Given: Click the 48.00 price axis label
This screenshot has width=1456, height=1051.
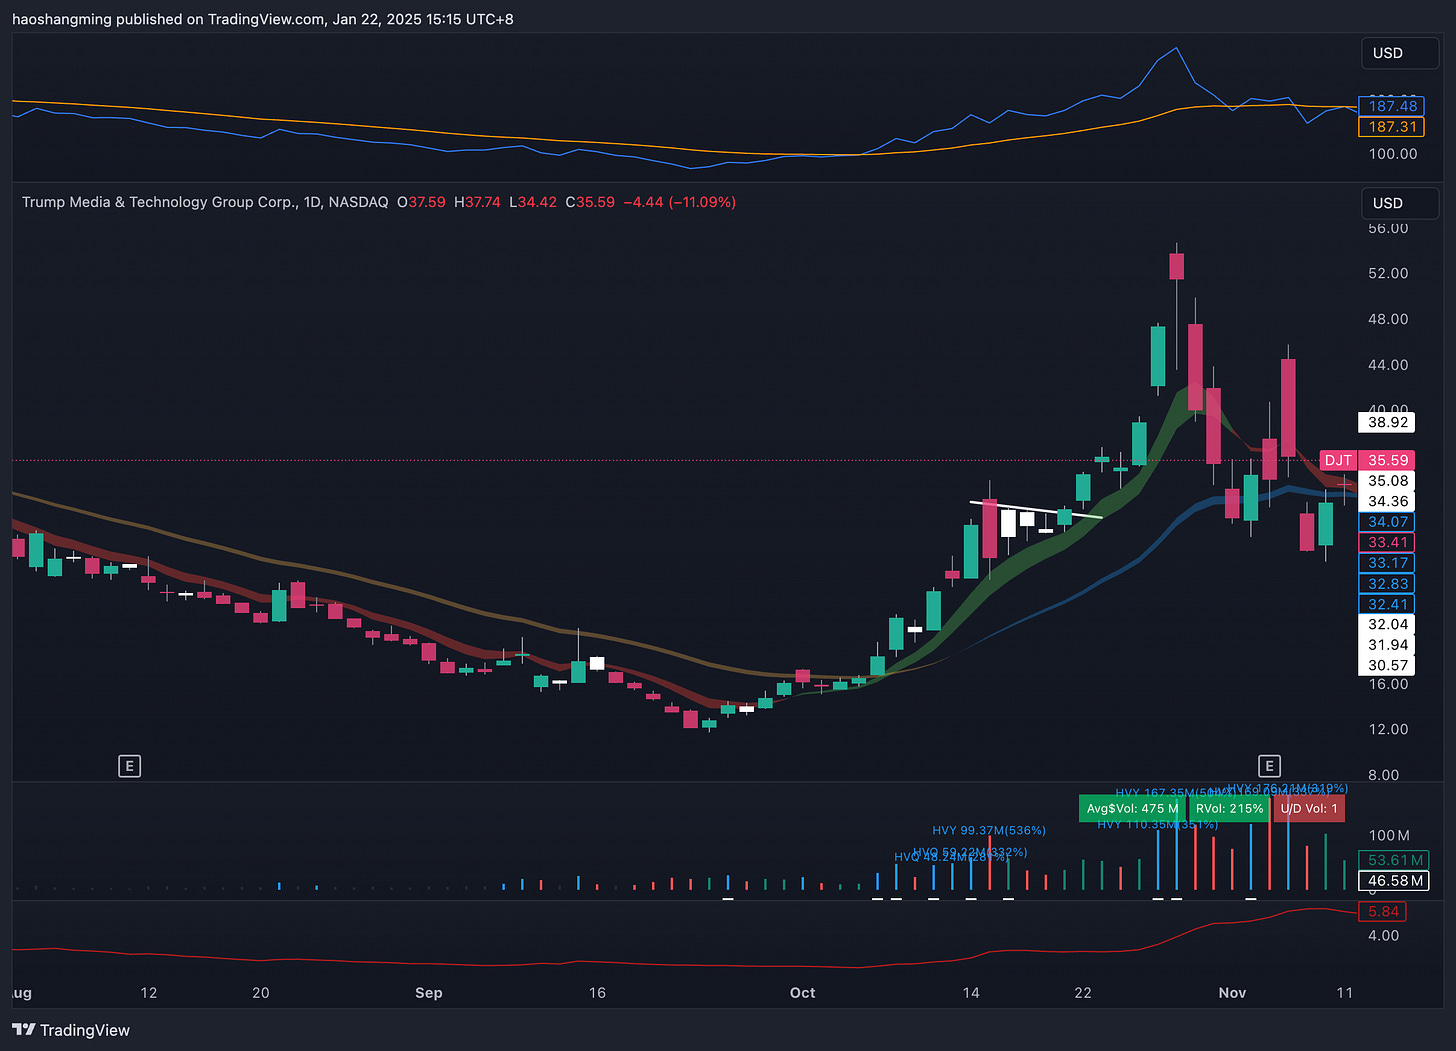Looking at the screenshot, I should tap(1388, 319).
